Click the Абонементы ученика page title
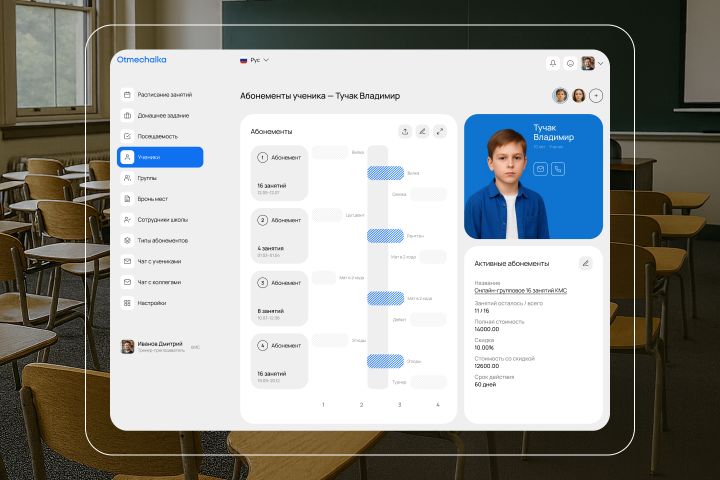The height and width of the screenshot is (480, 720). (320, 96)
